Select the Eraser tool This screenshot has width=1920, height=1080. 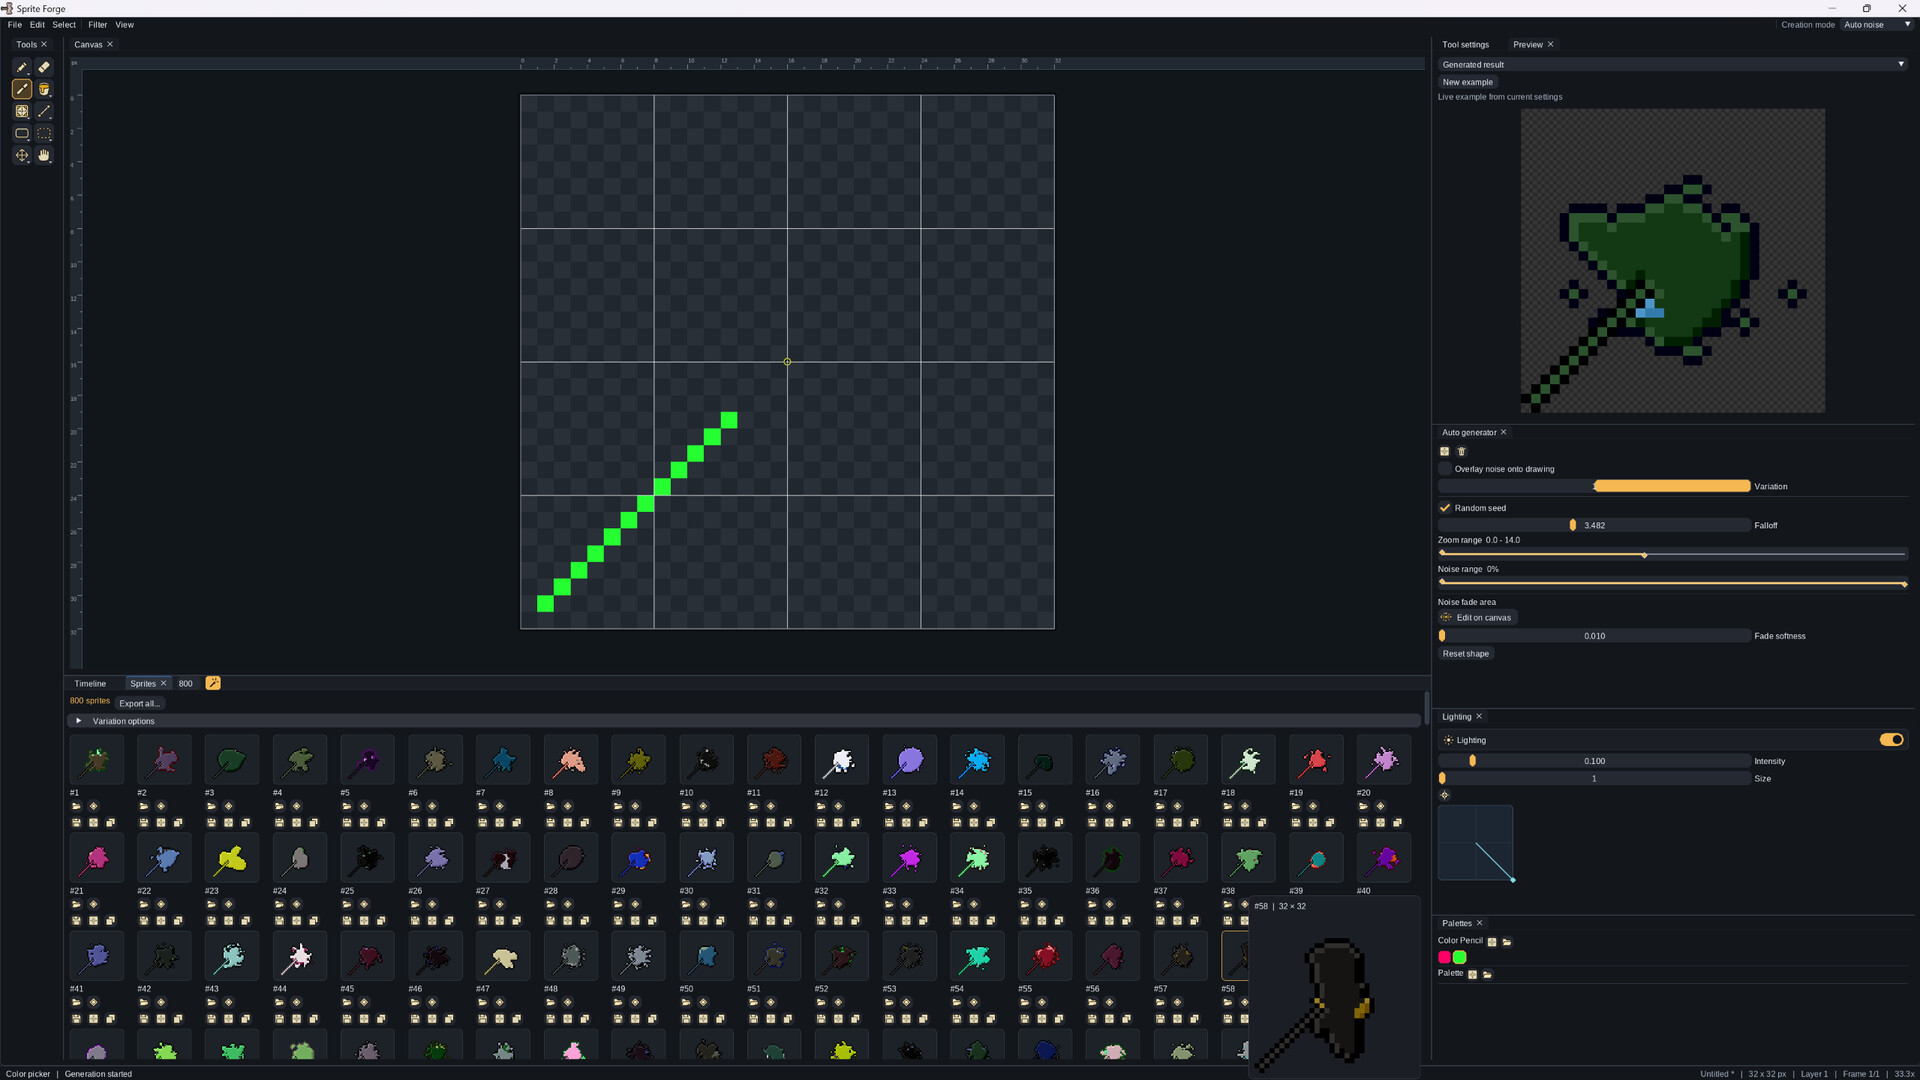point(44,67)
